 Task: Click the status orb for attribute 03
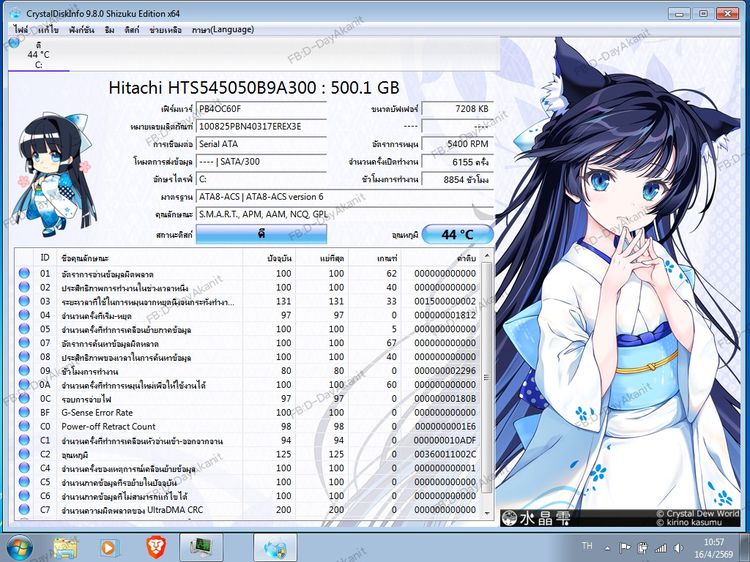24,301
